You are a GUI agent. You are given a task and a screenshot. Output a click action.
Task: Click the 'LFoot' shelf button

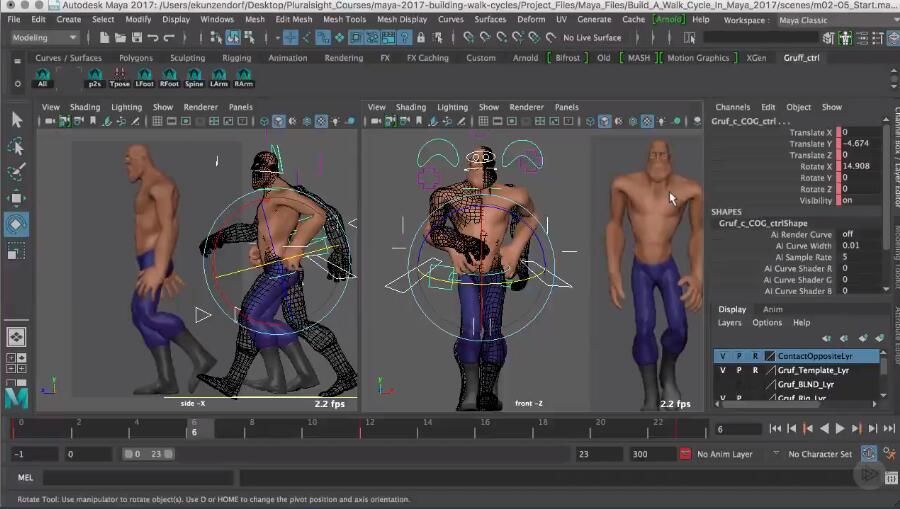point(145,77)
